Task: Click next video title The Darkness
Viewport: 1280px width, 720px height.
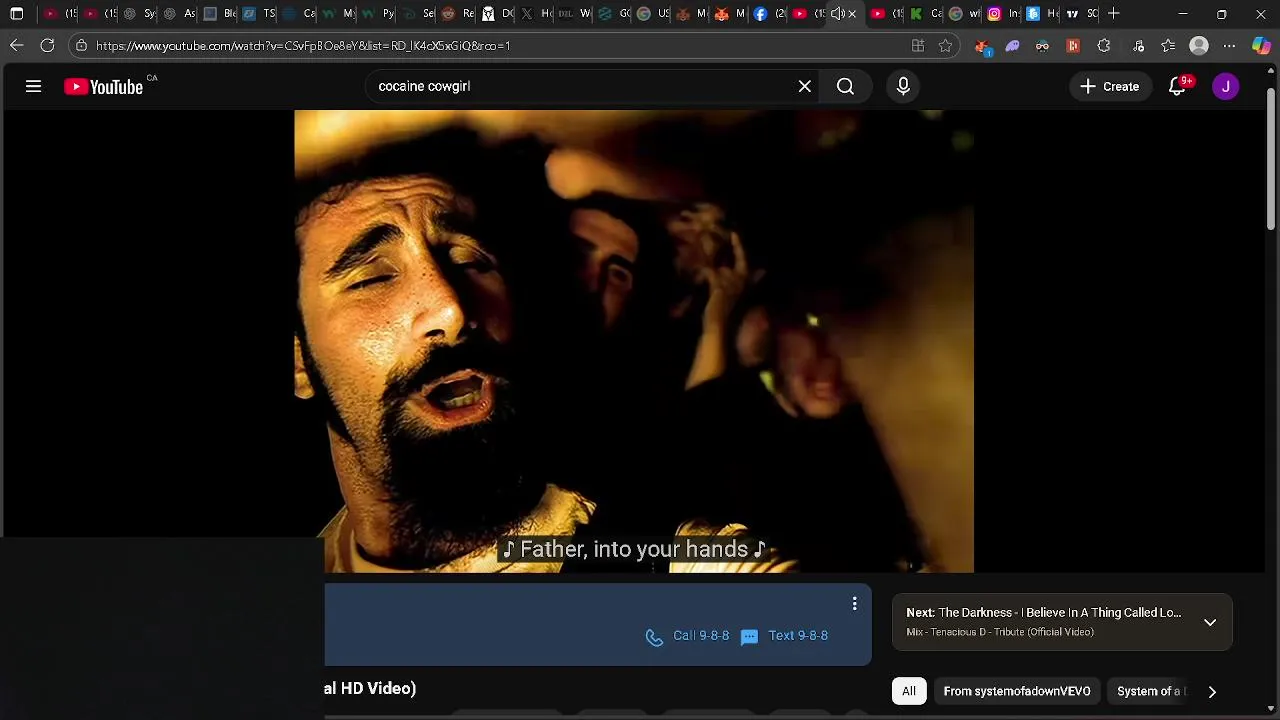Action: point(1043,613)
